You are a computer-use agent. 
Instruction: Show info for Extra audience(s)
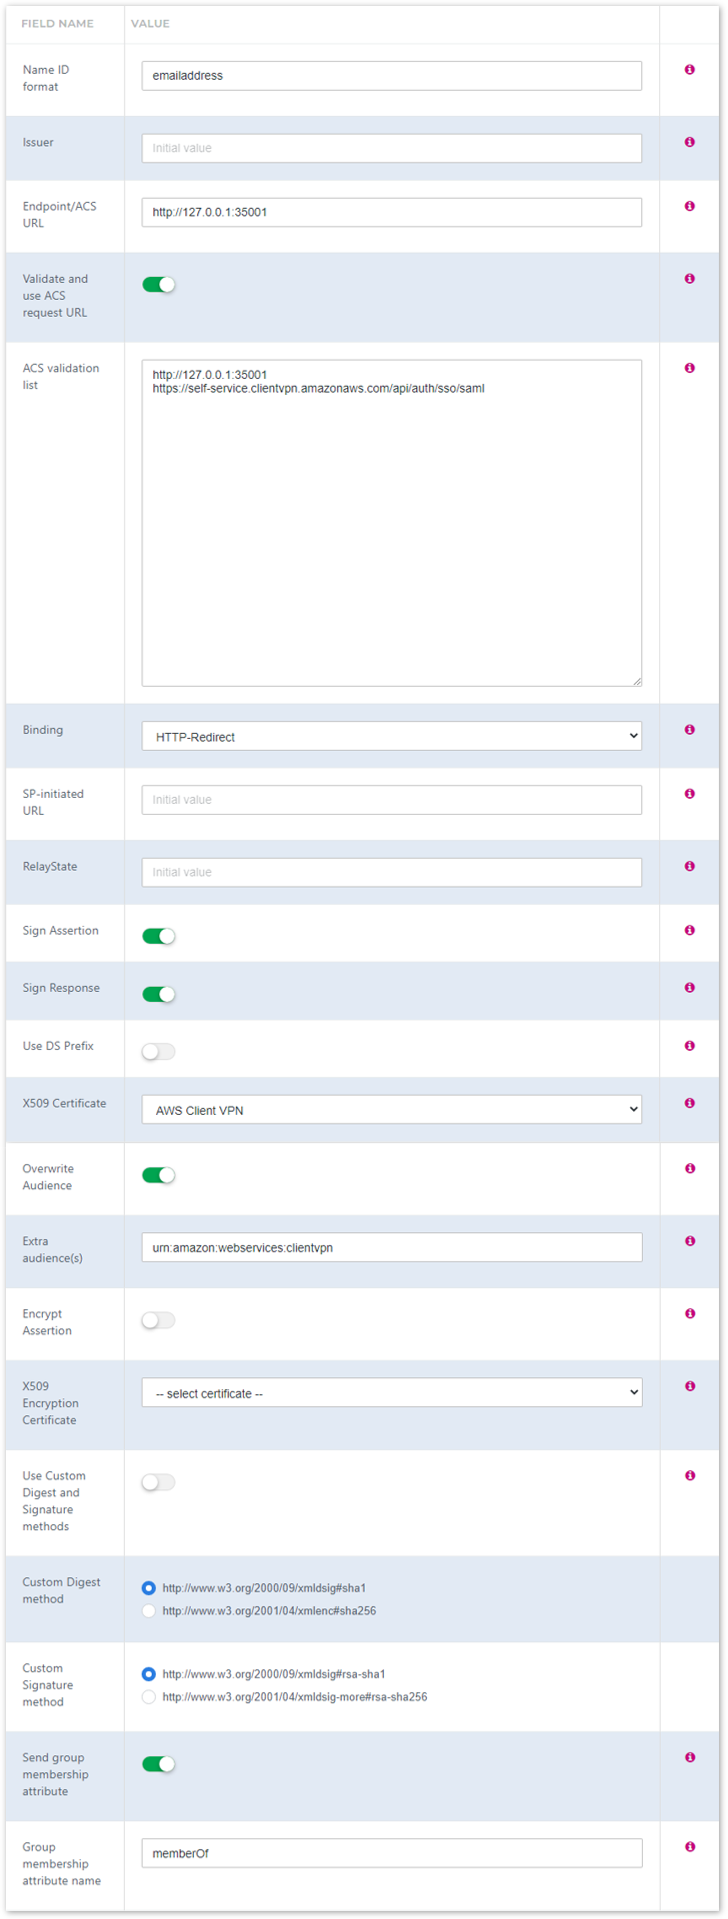(x=689, y=1241)
